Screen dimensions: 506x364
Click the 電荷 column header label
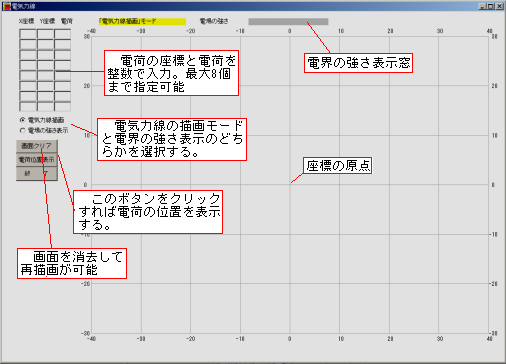point(67,21)
